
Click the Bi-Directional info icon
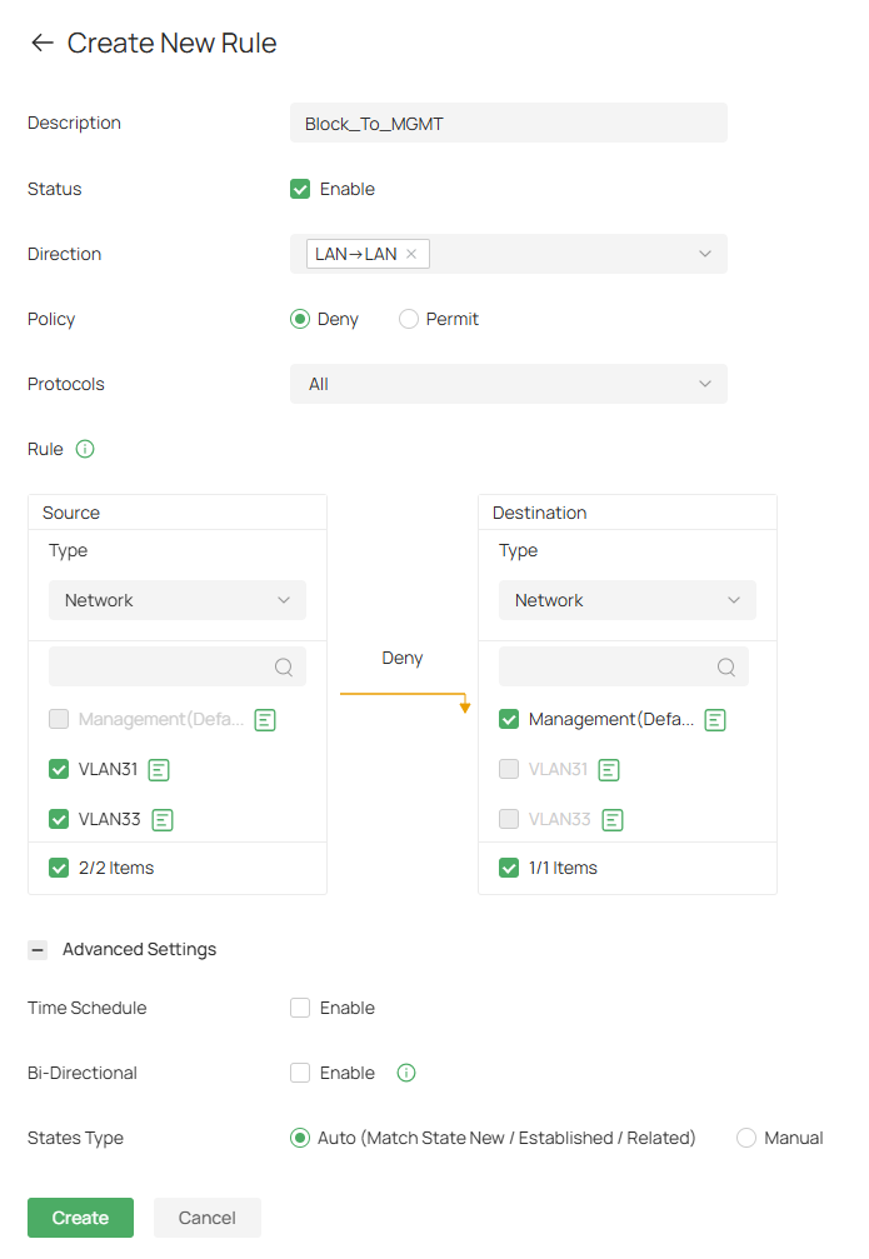tap(406, 1073)
